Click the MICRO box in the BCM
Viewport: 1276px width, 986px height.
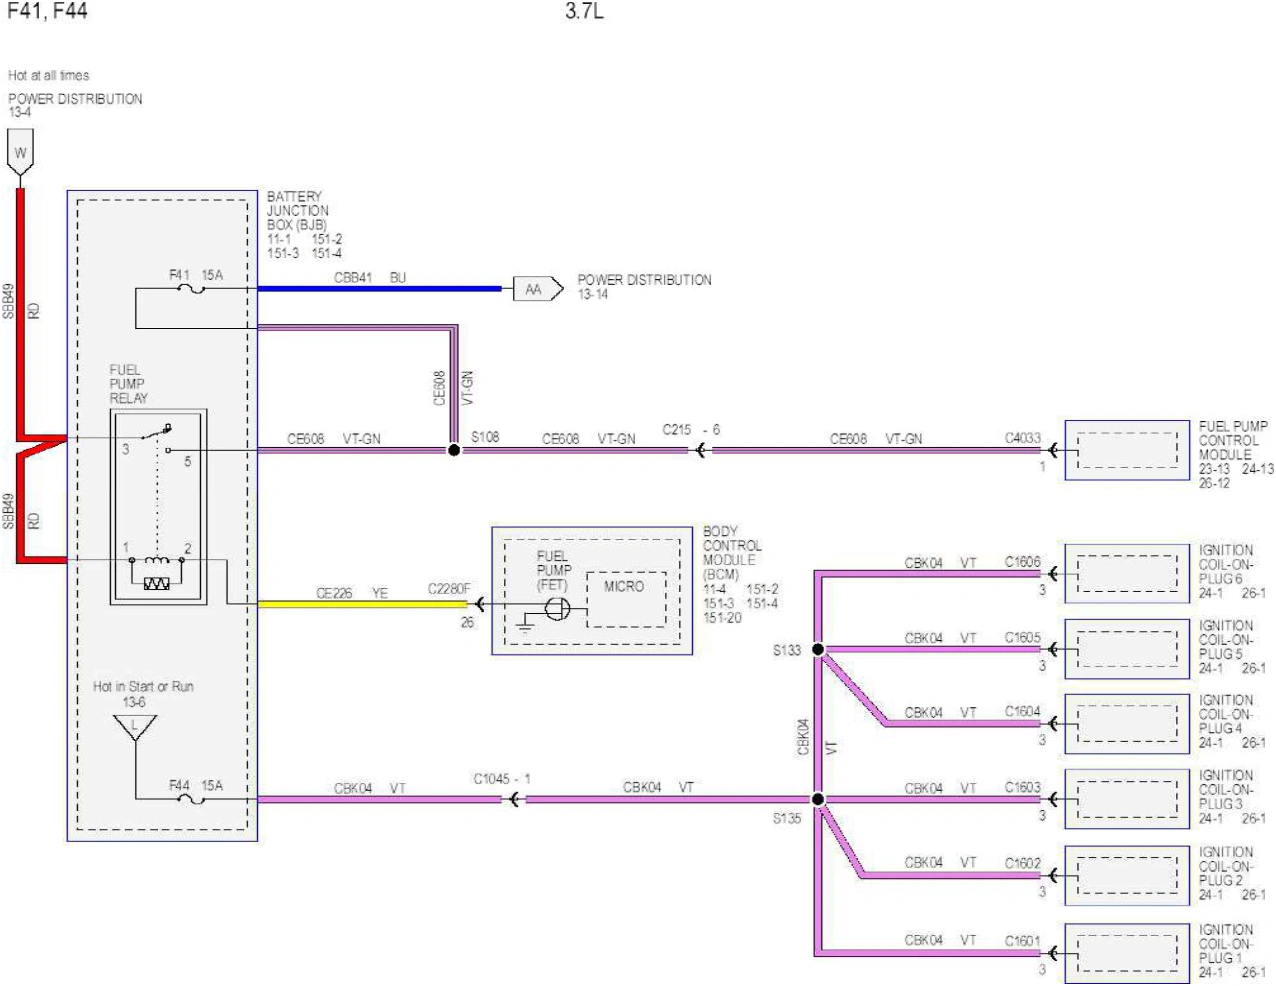(625, 600)
